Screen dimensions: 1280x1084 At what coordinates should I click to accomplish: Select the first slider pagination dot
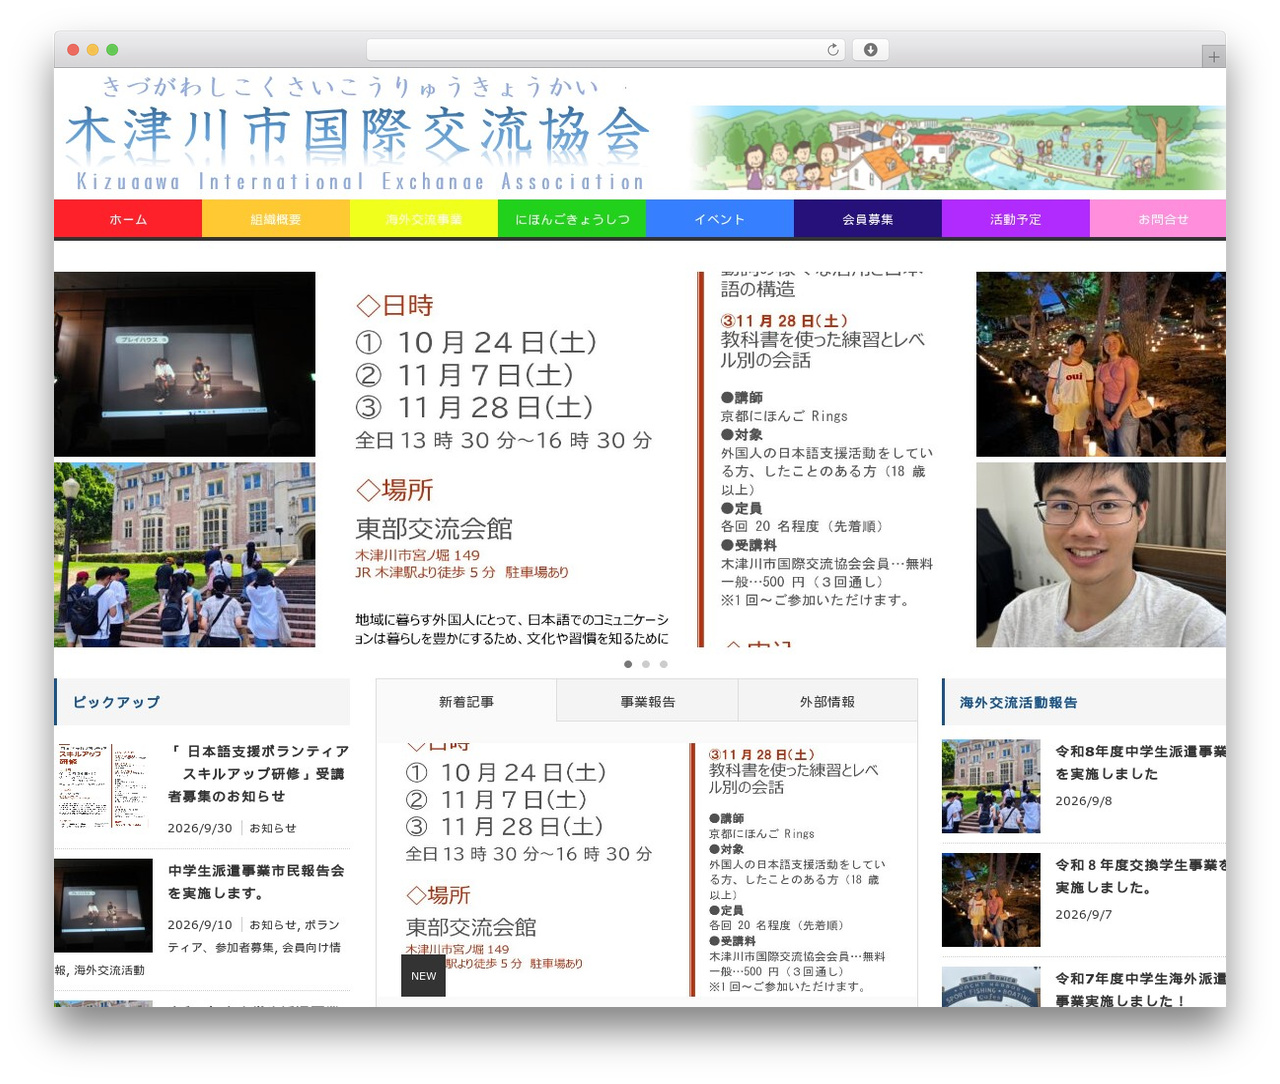click(628, 664)
